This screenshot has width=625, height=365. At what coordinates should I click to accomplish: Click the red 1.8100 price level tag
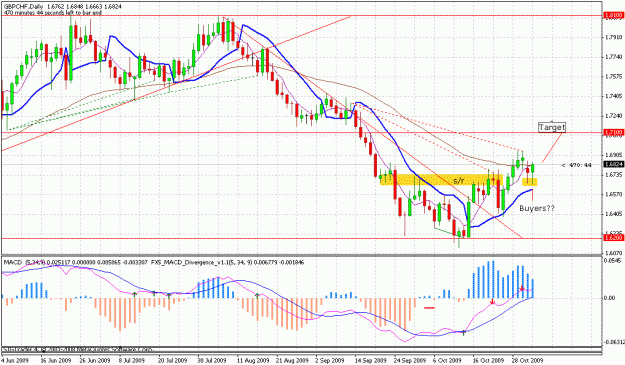pos(614,15)
